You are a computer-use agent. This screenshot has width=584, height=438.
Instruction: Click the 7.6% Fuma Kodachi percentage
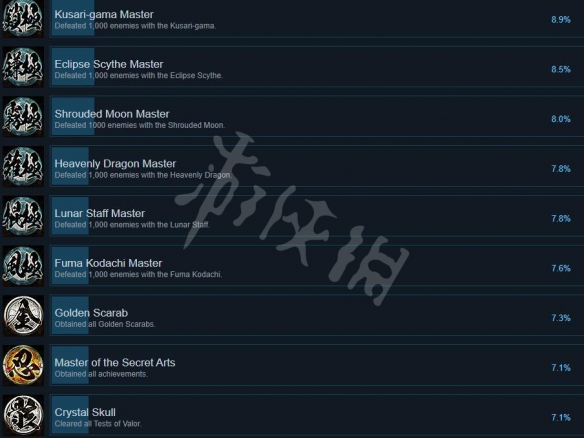[x=561, y=268]
